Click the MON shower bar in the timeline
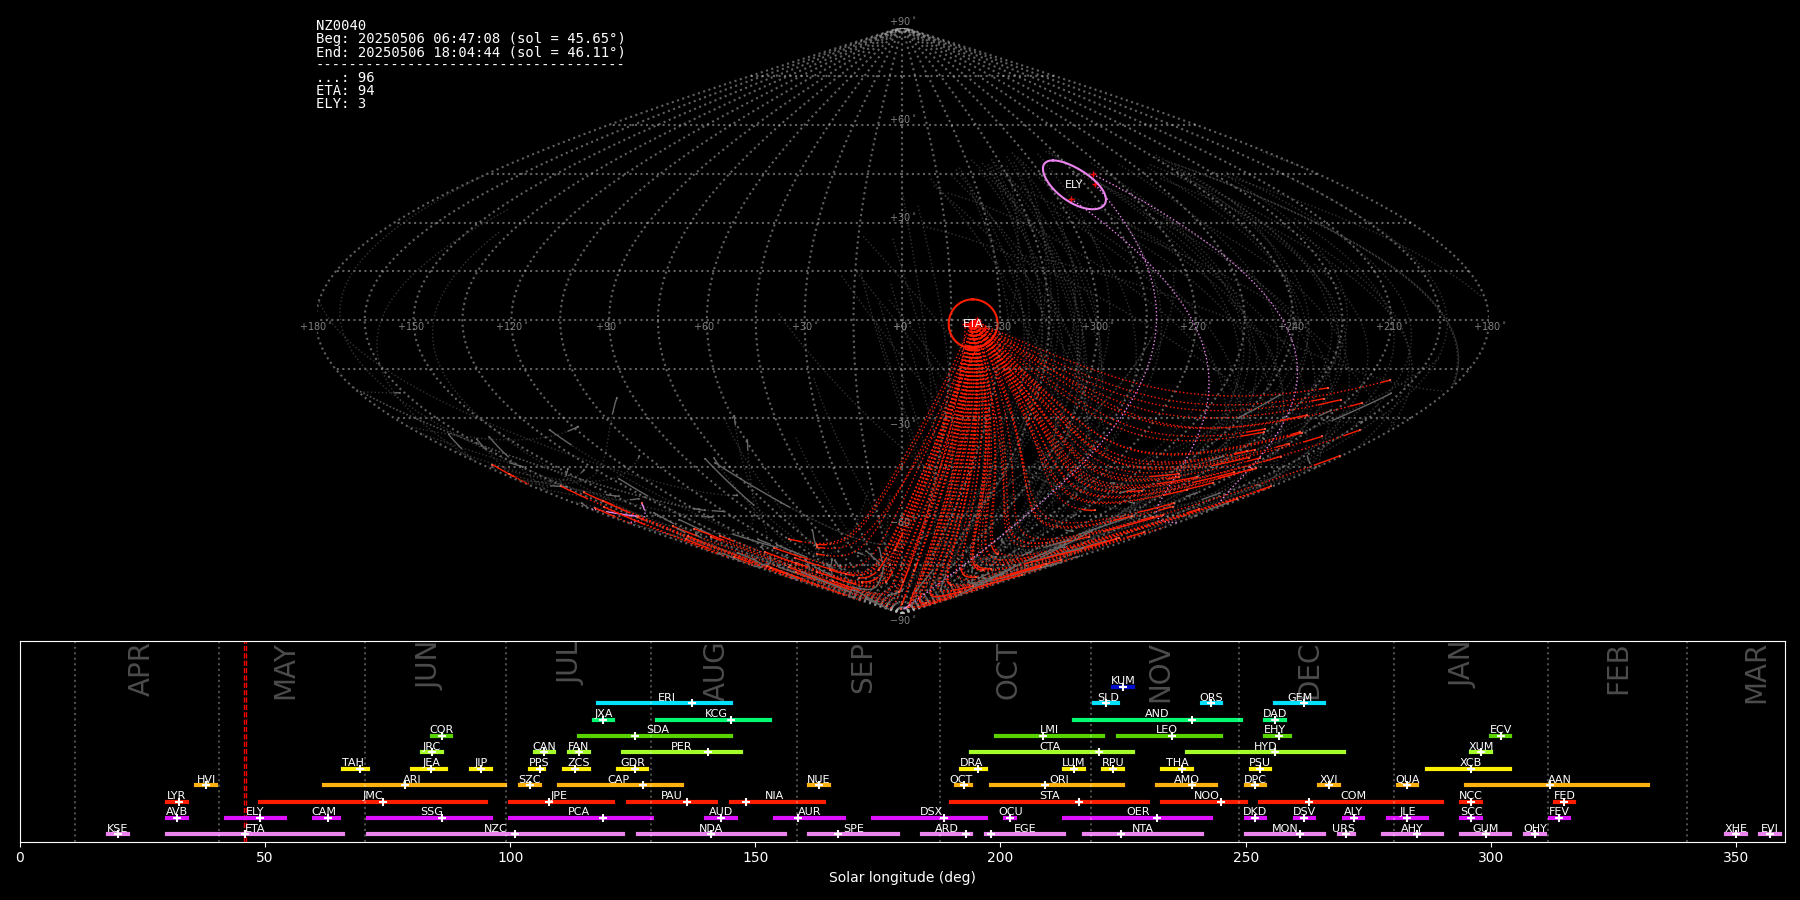Image resolution: width=1800 pixels, height=900 pixels. point(1284,834)
